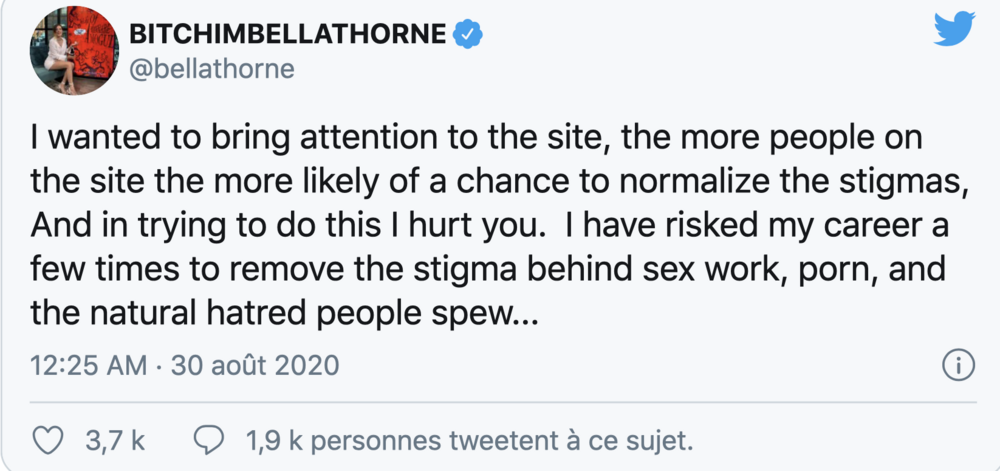Click the blue verified badge
The image size is (1000, 471).
tap(467, 33)
